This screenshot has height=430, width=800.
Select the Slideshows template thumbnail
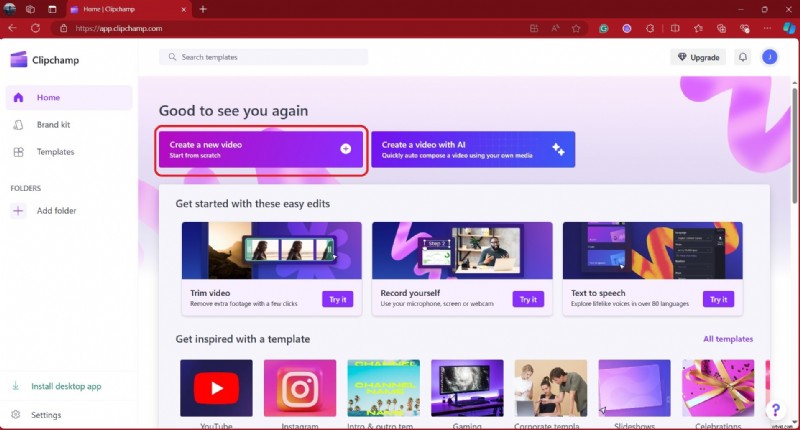tap(635, 388)
